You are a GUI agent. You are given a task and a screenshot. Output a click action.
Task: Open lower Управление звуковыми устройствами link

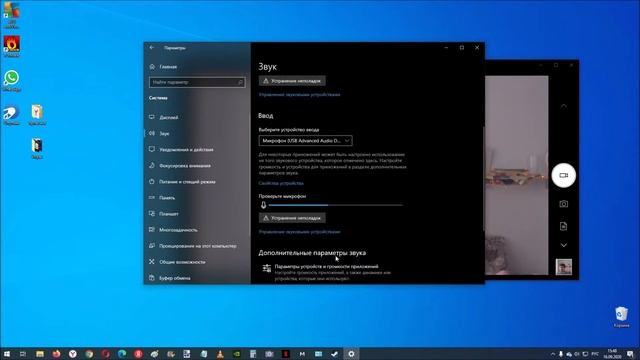(299, 231)
